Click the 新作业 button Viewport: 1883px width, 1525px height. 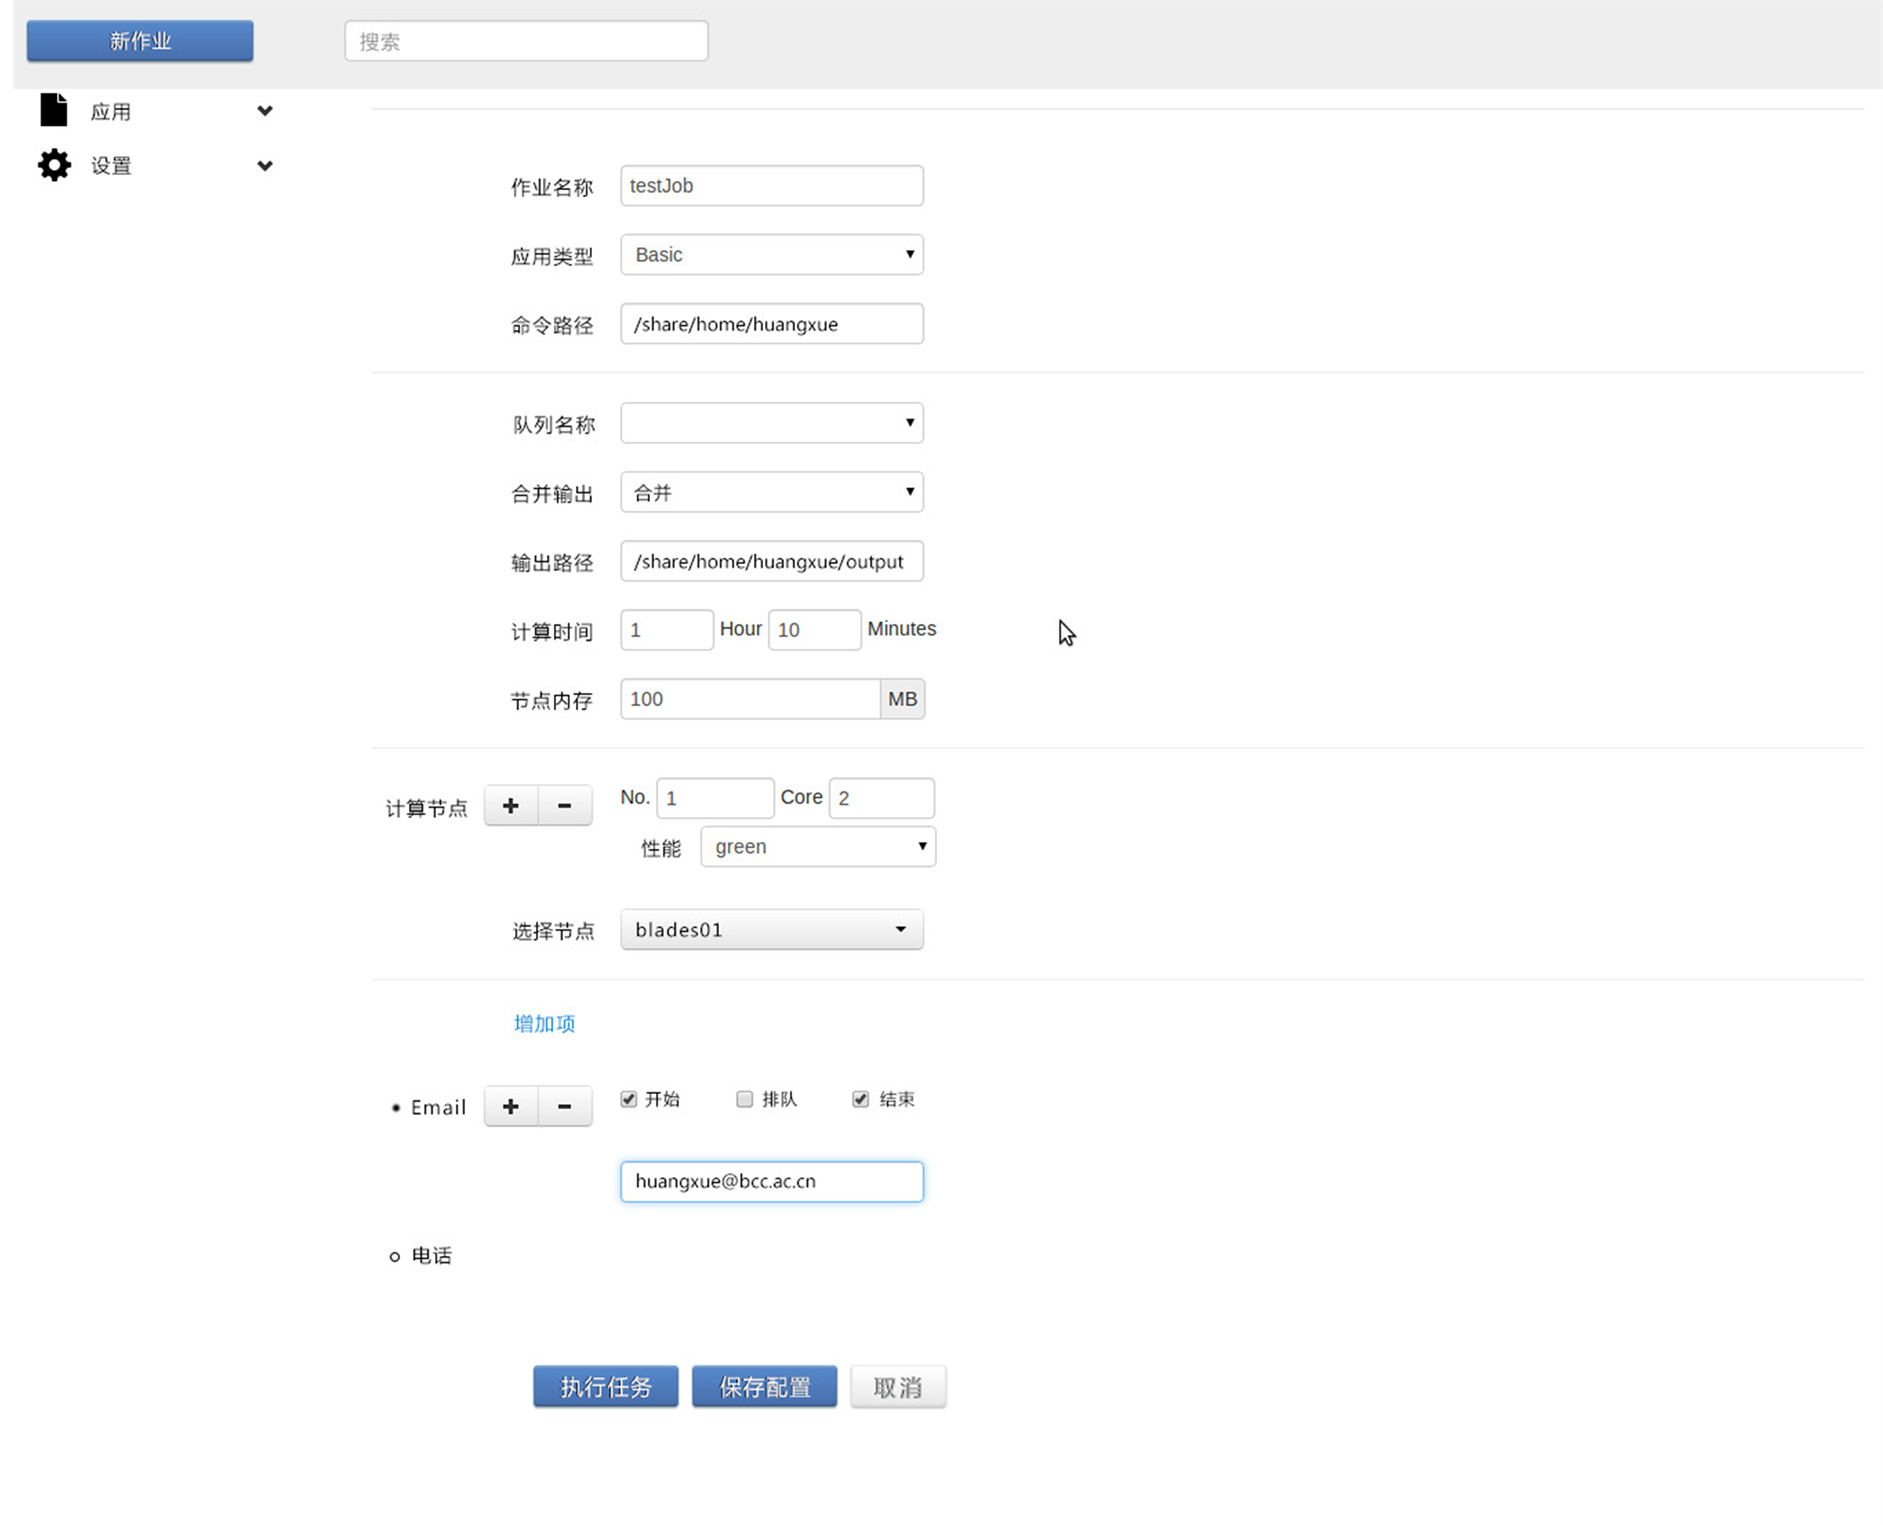click(140, 41)
